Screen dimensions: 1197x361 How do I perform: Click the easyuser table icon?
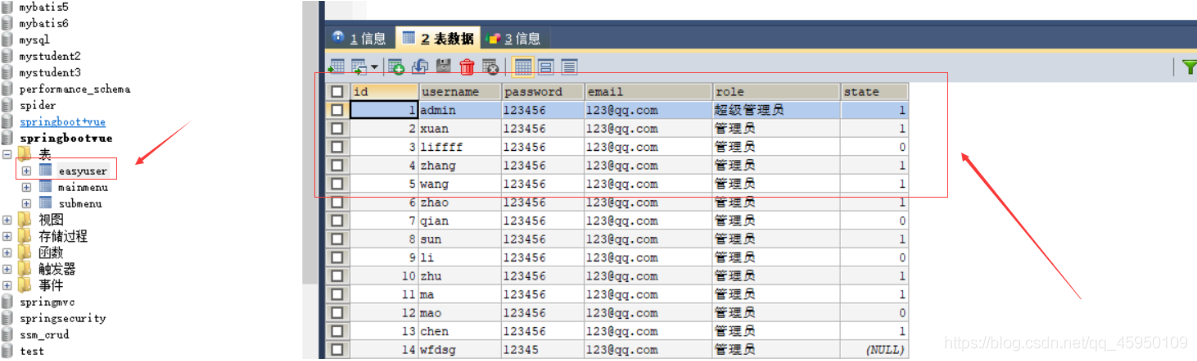pyautogui.click(x=45, y=170)
